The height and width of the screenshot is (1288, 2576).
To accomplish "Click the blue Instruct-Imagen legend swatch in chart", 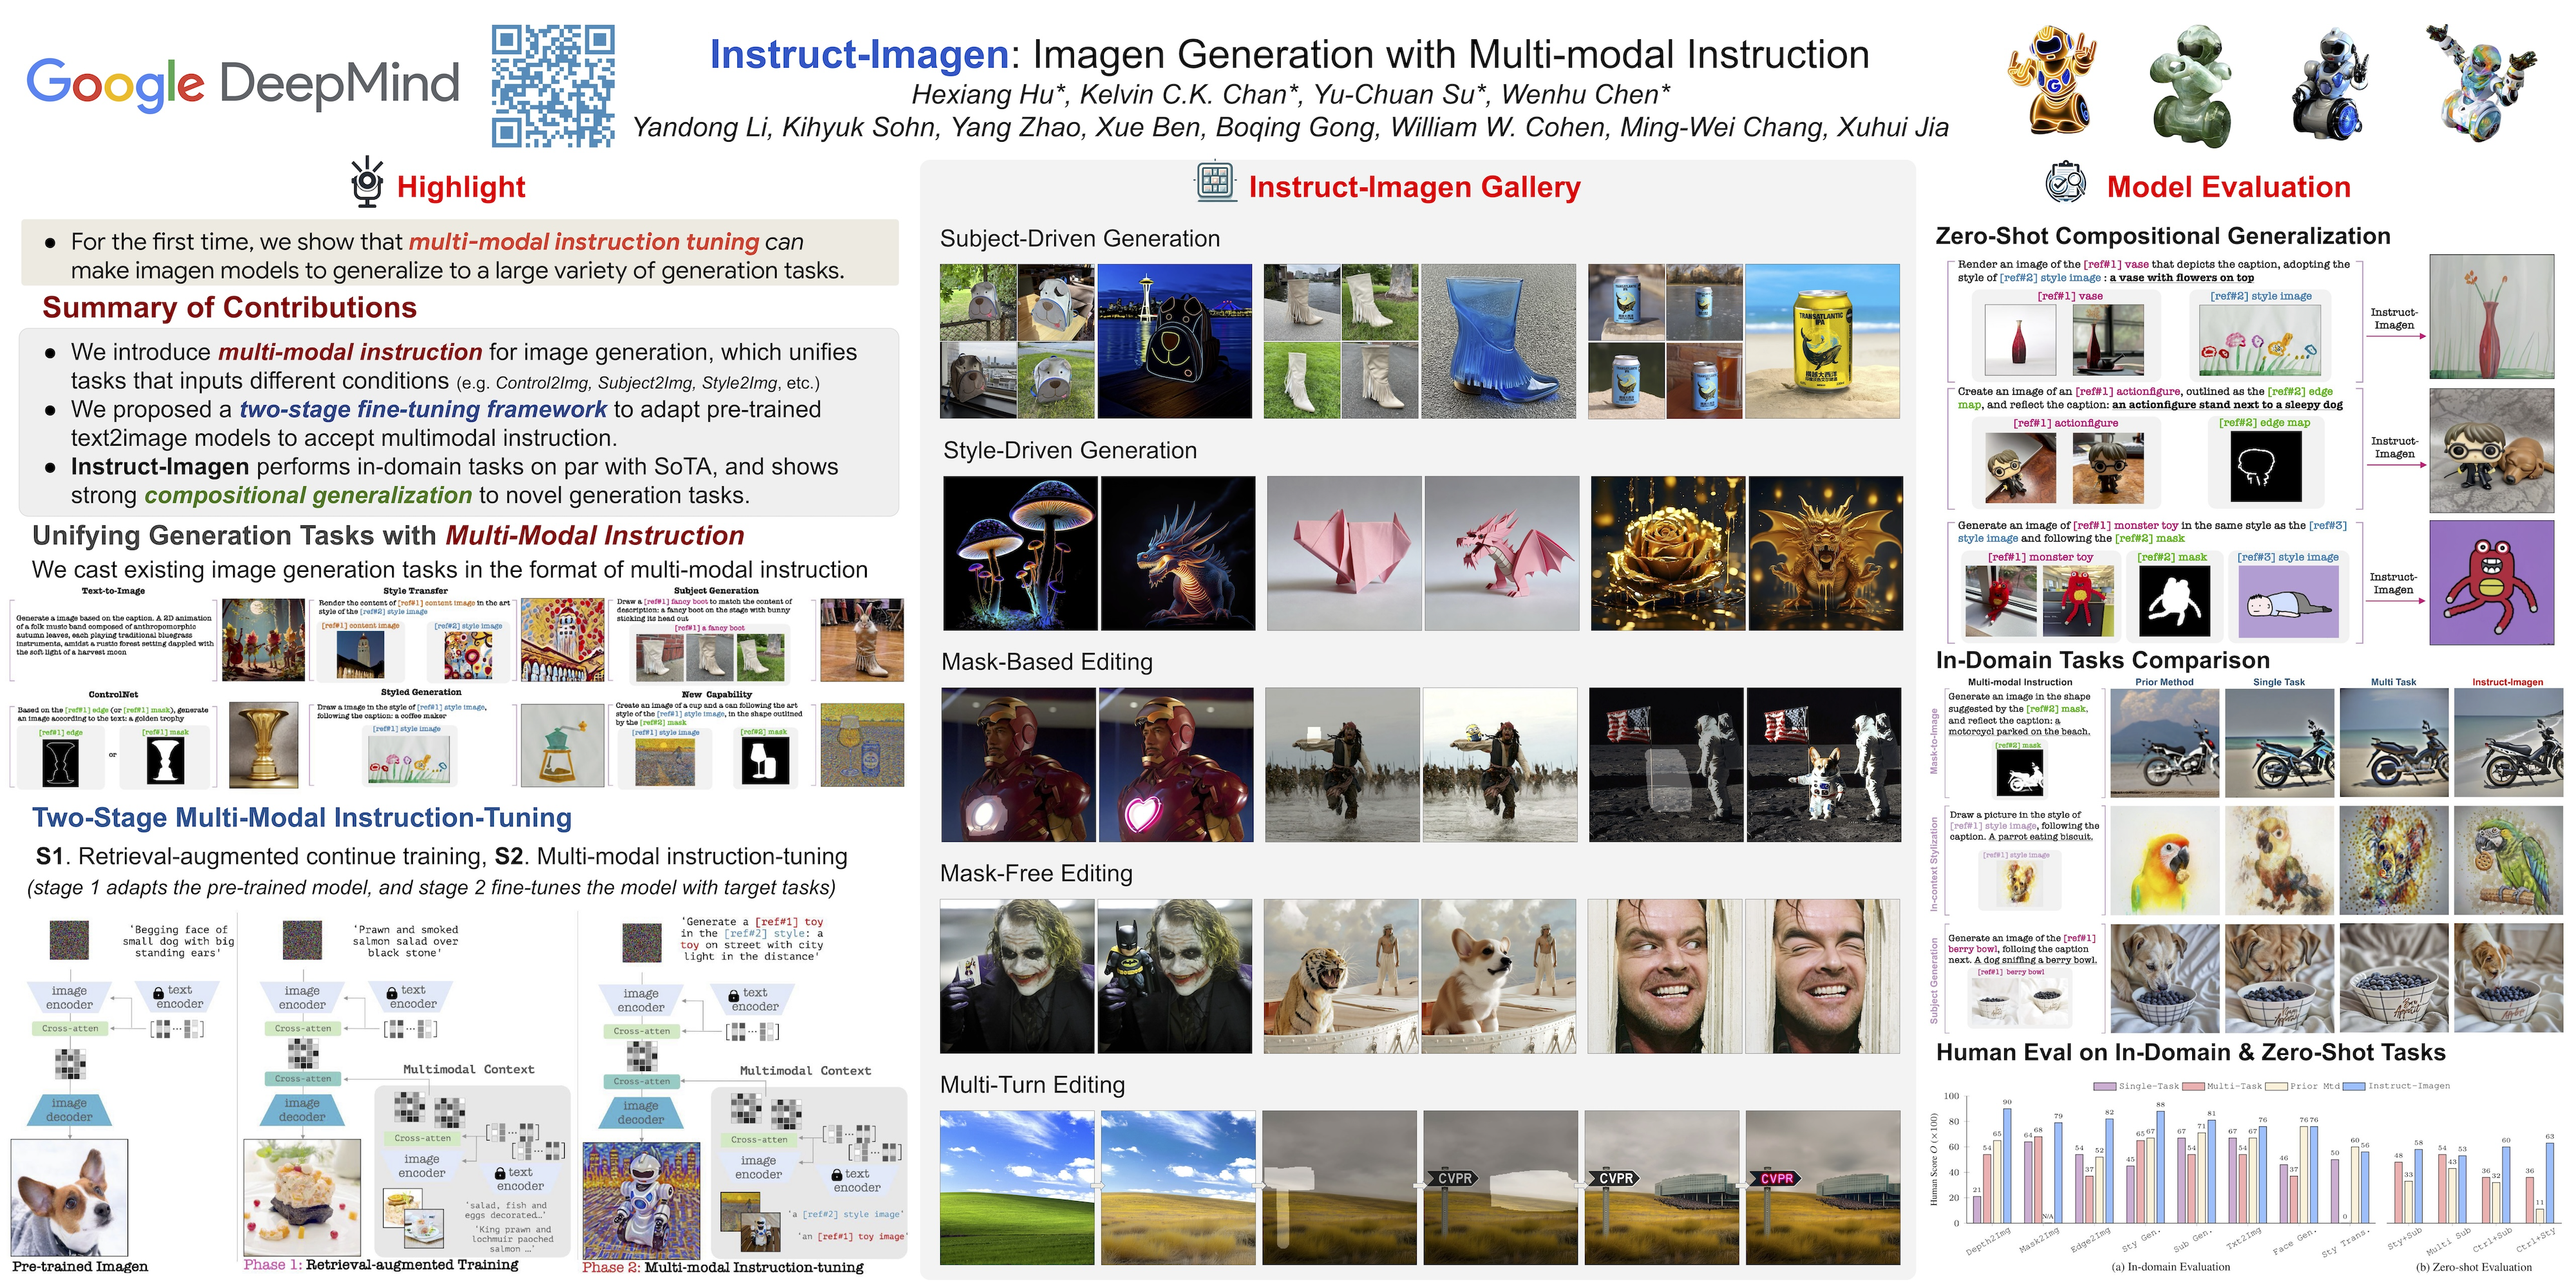I will click(2354, 1086).
